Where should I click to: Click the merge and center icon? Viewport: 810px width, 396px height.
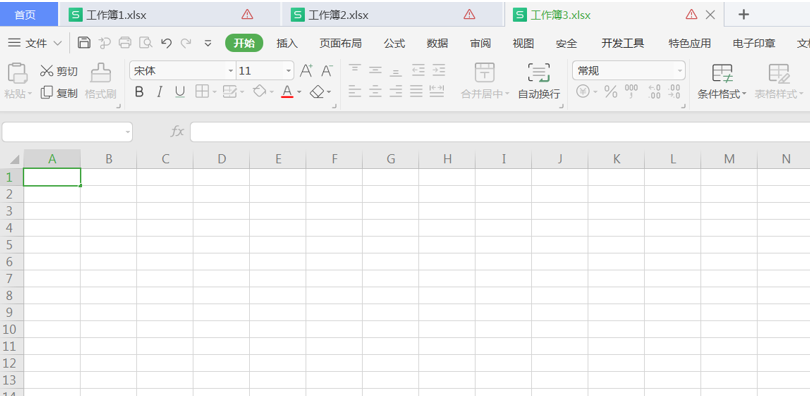(x=485, y=72)
